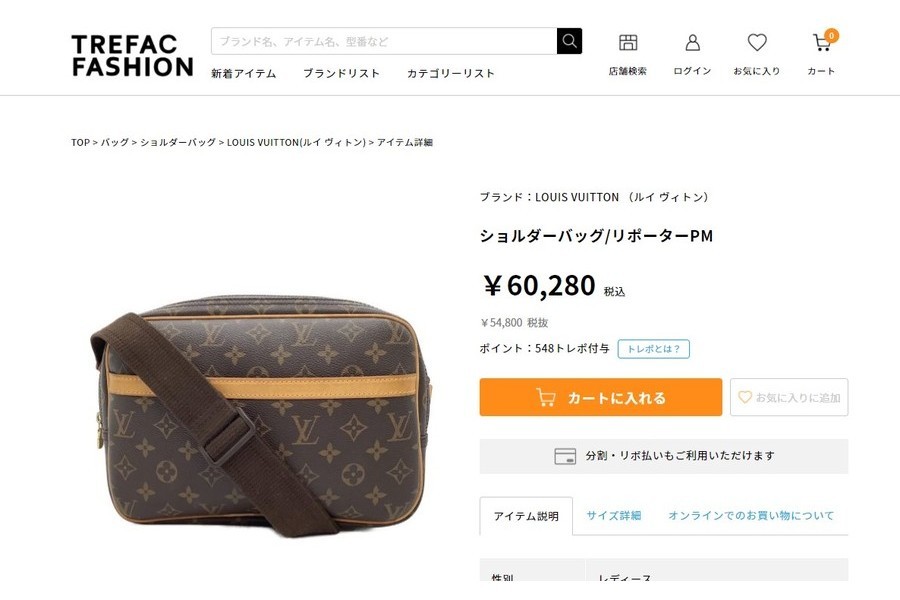The width and height of the screenshot is (900, 600).
Task: Click トレポとは？ info button
Action: tap(653, 349)
